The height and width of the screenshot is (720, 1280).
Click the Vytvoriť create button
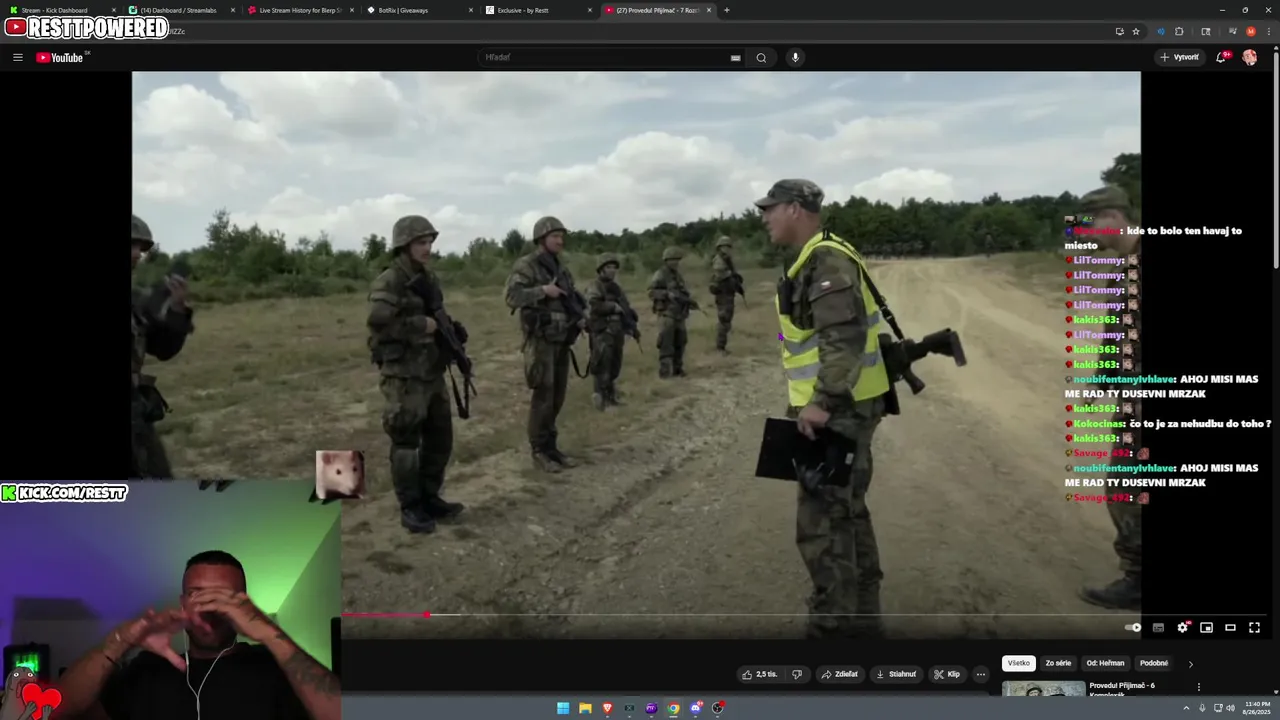coord(1179,57)
